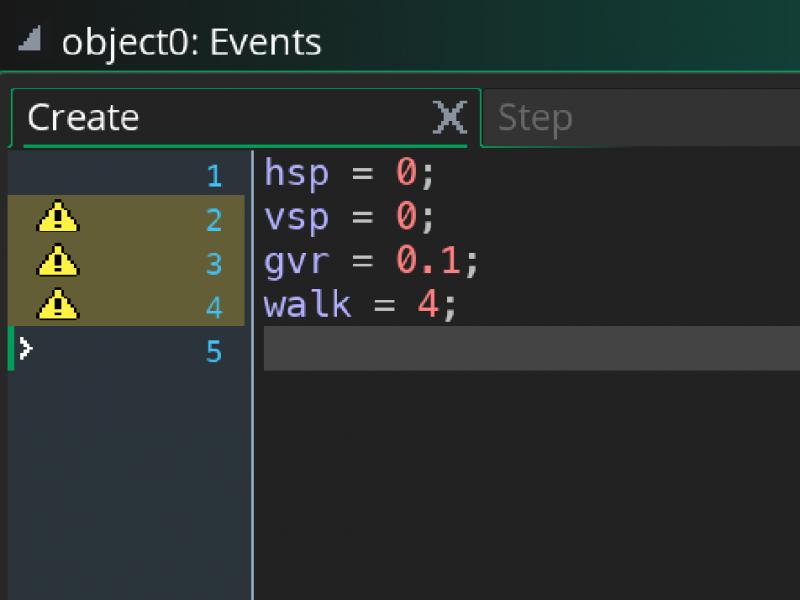Click the empty highlighted line 5
Image resolution: width=800 pixels, height=600 pixels.
point(530,348)
